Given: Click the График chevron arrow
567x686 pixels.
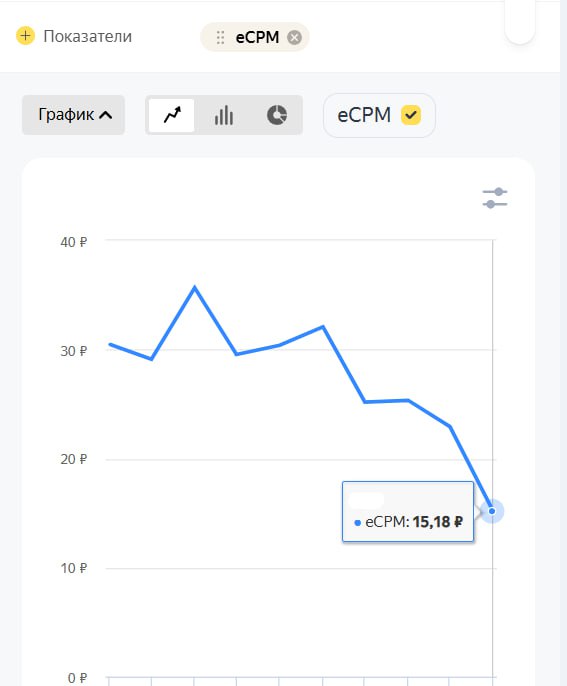Looking at the screenshot, I should point(105,115).
